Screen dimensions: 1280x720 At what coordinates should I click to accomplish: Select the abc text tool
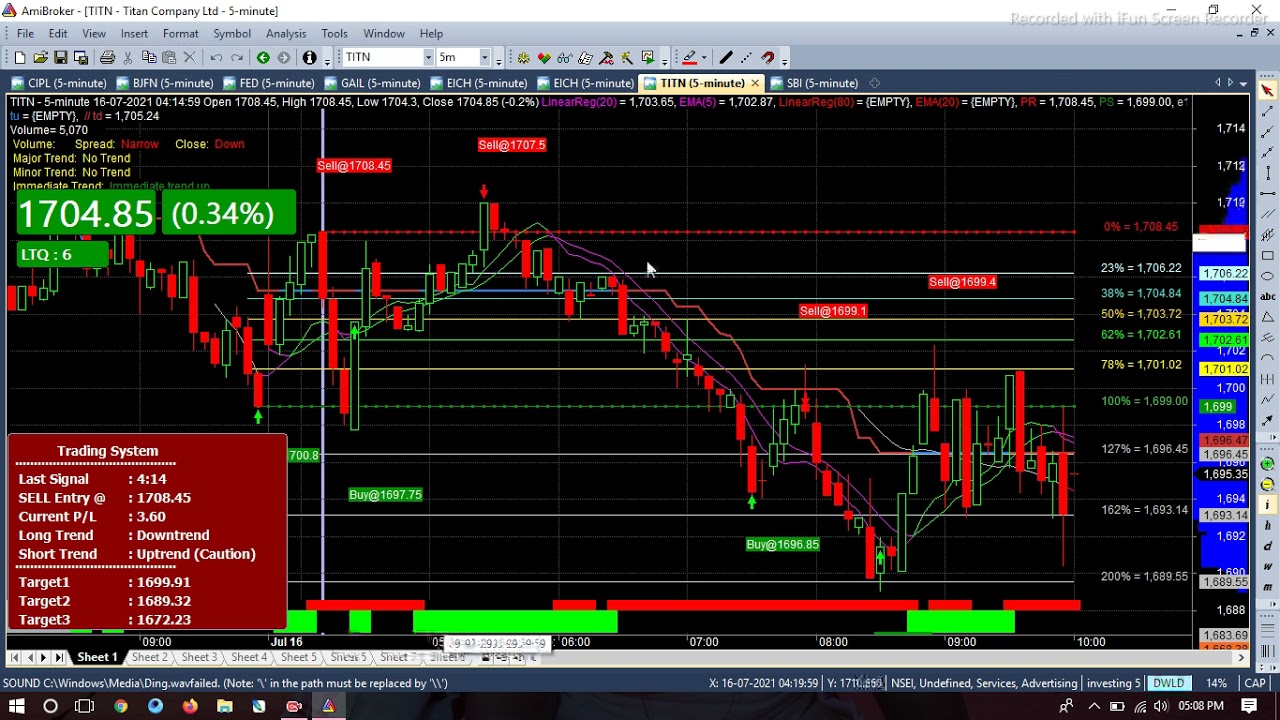1267,296
